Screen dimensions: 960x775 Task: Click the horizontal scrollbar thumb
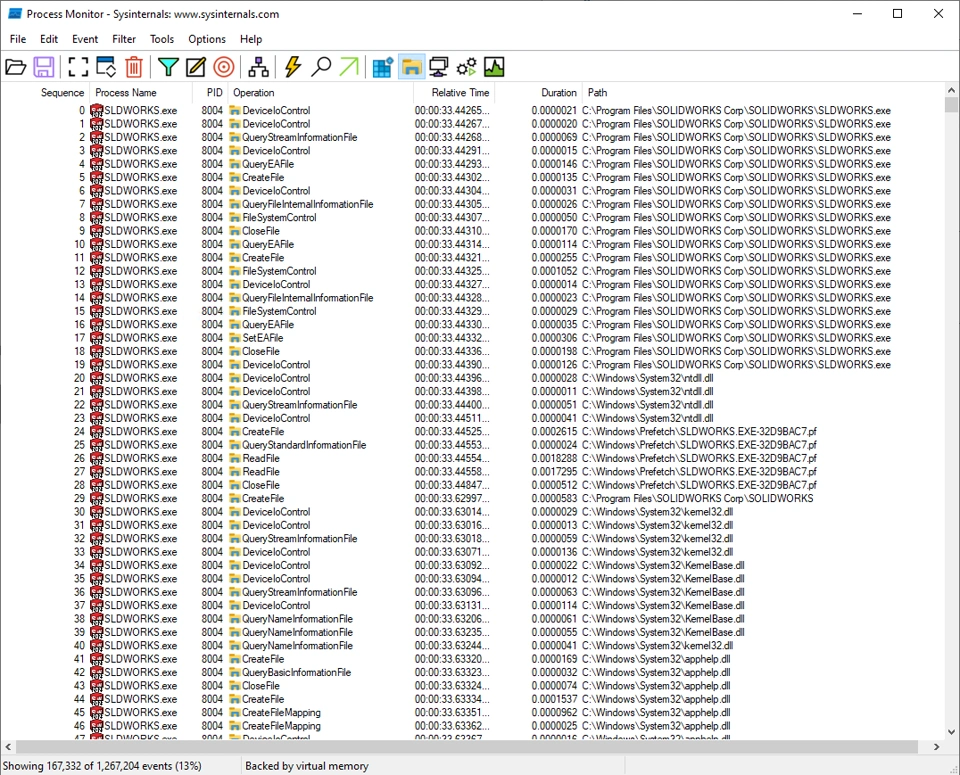[x=467, y=746]
